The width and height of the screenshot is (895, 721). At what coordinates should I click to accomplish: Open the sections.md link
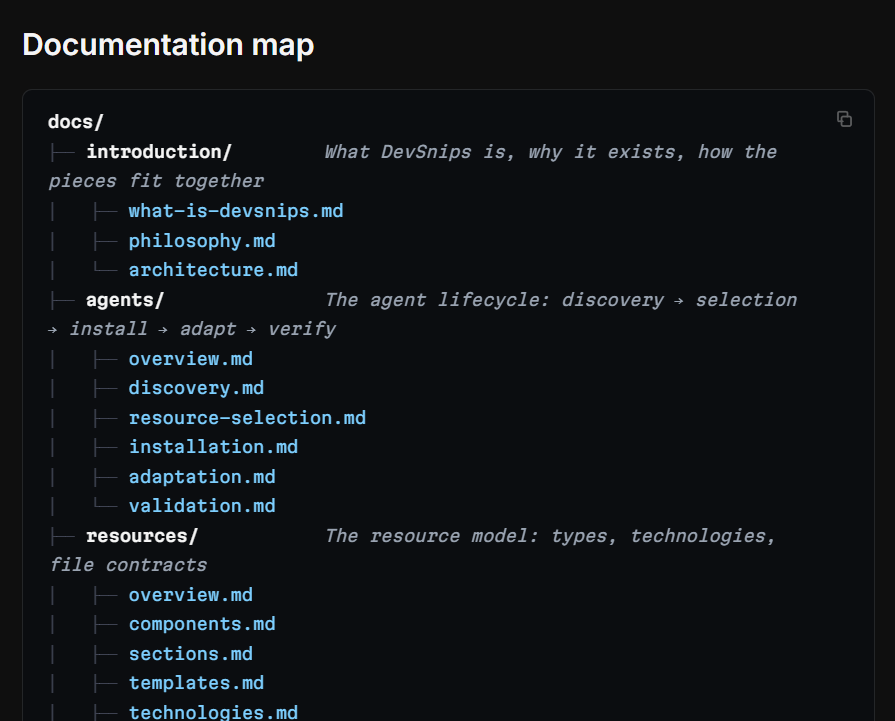(191, 654)
